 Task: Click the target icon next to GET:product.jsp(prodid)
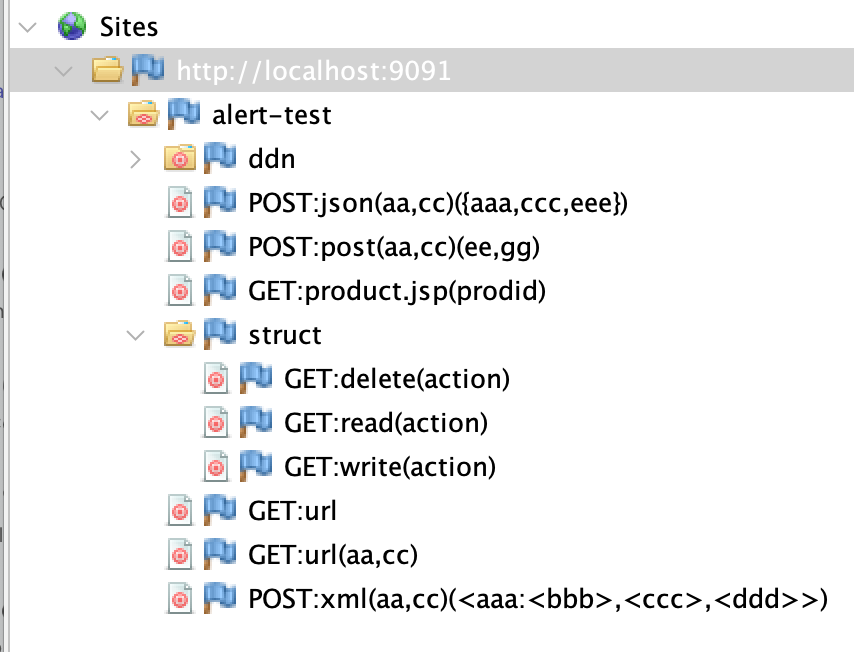(x=181, y=290)
